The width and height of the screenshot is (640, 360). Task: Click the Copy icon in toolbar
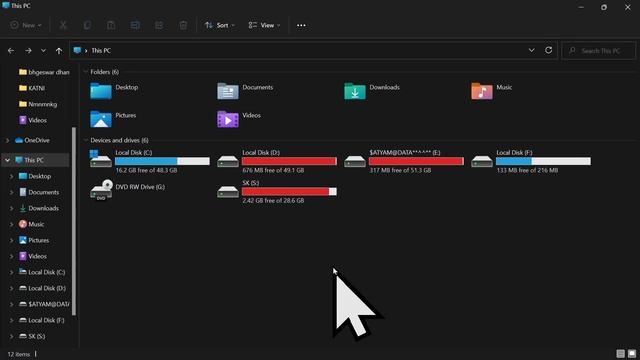pyautogui.click(x=87, y=25)
